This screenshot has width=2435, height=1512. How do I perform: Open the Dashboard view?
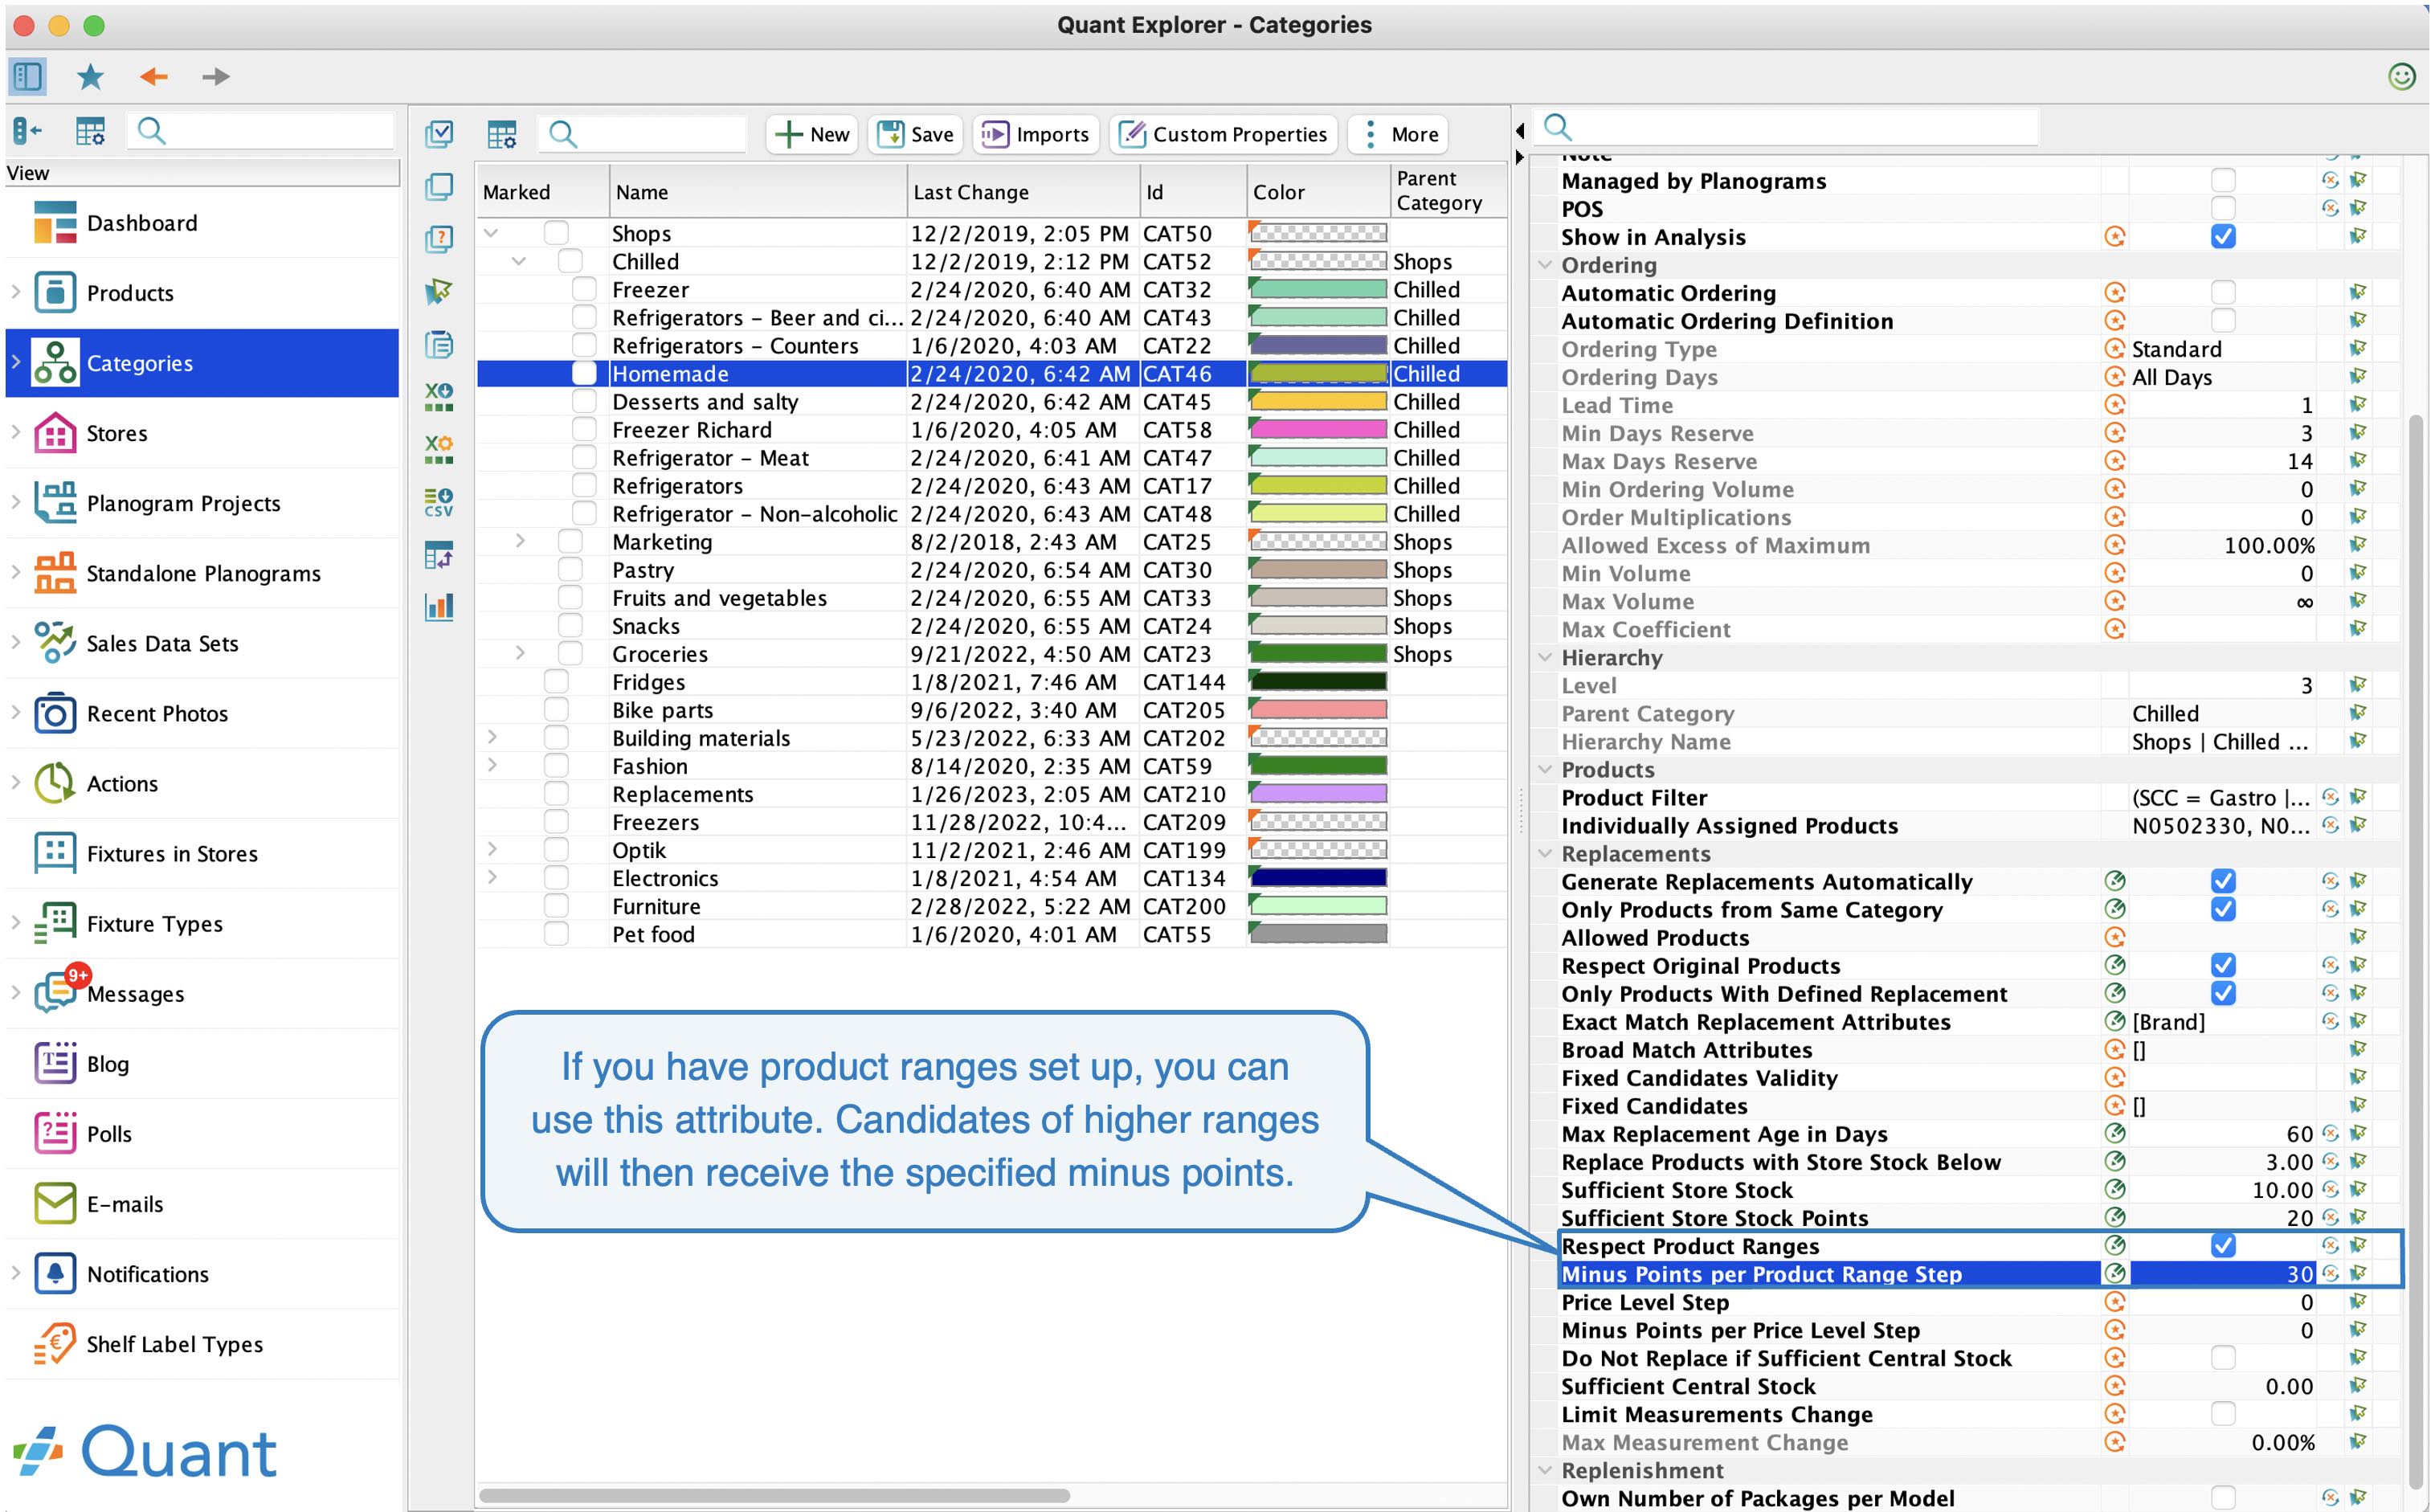202,223
